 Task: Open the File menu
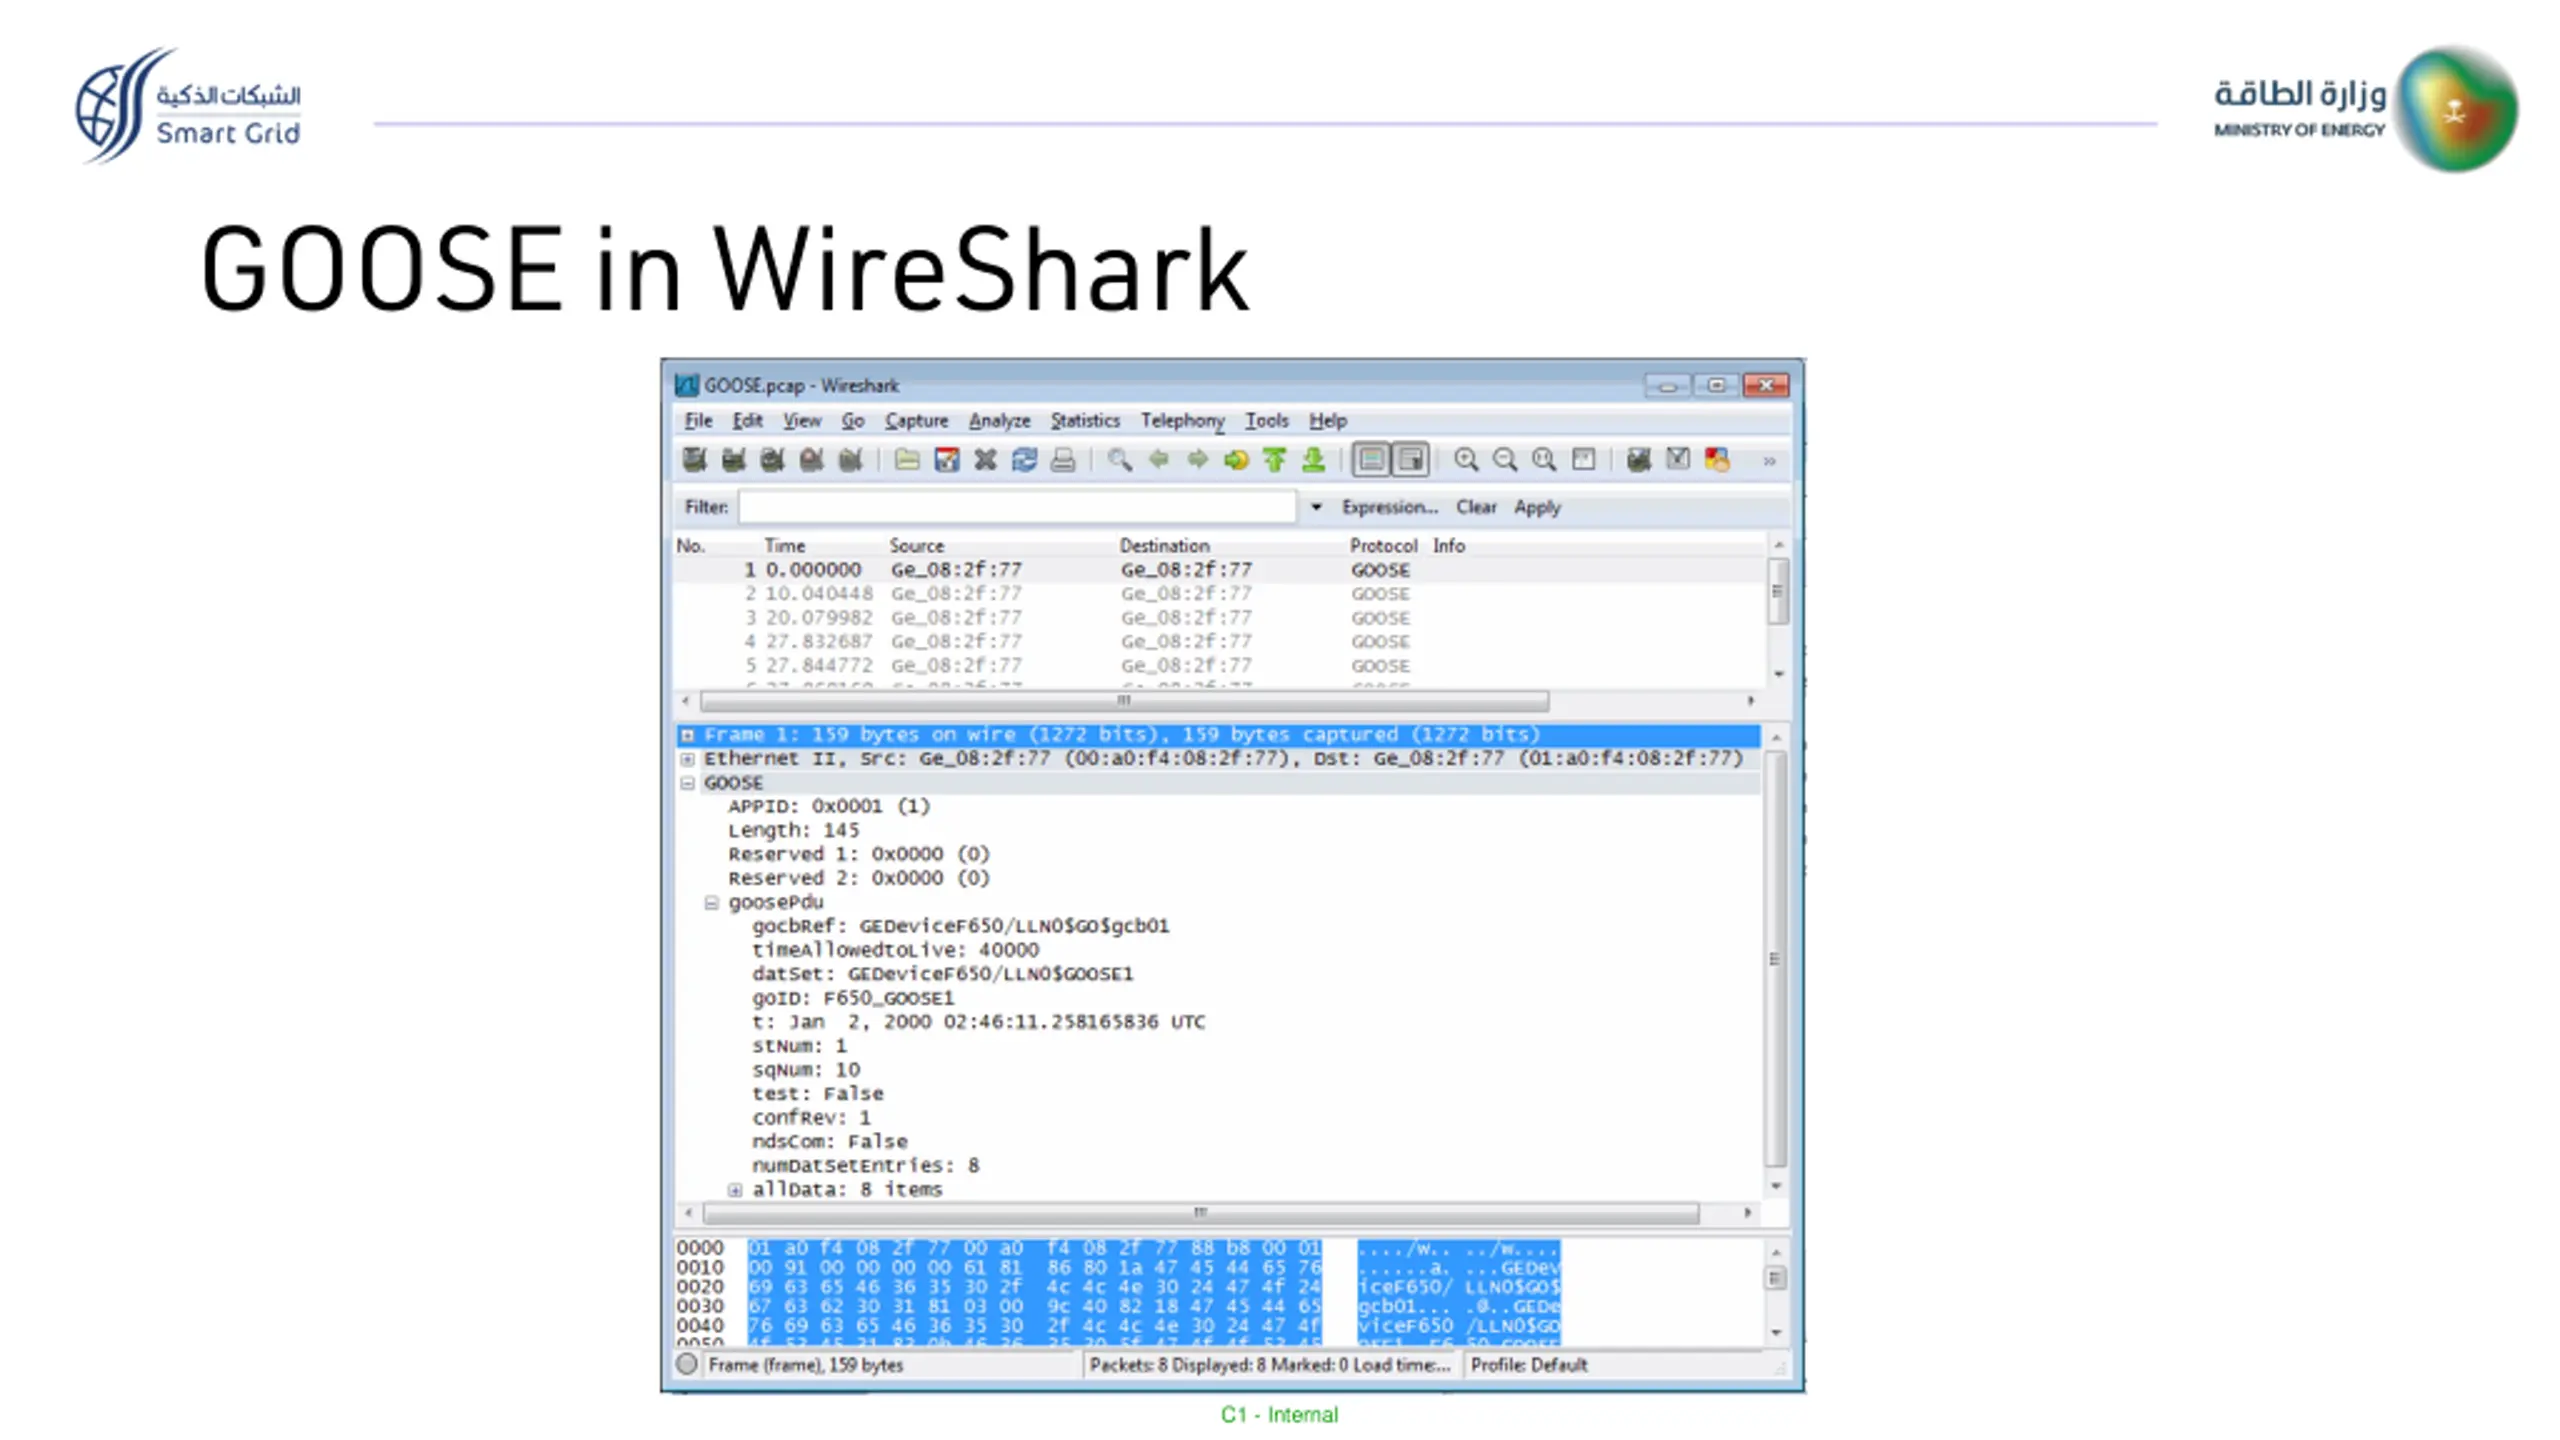pyautogui.click(x=698, y=421)
